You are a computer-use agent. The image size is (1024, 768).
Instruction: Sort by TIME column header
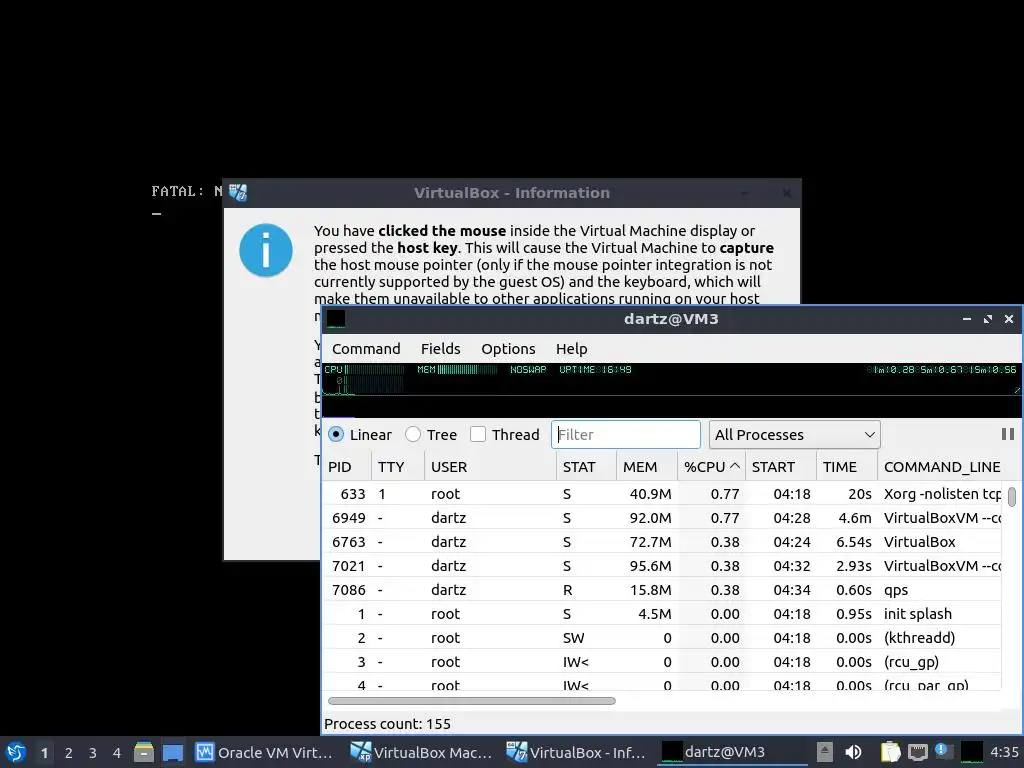pos(846,467)
